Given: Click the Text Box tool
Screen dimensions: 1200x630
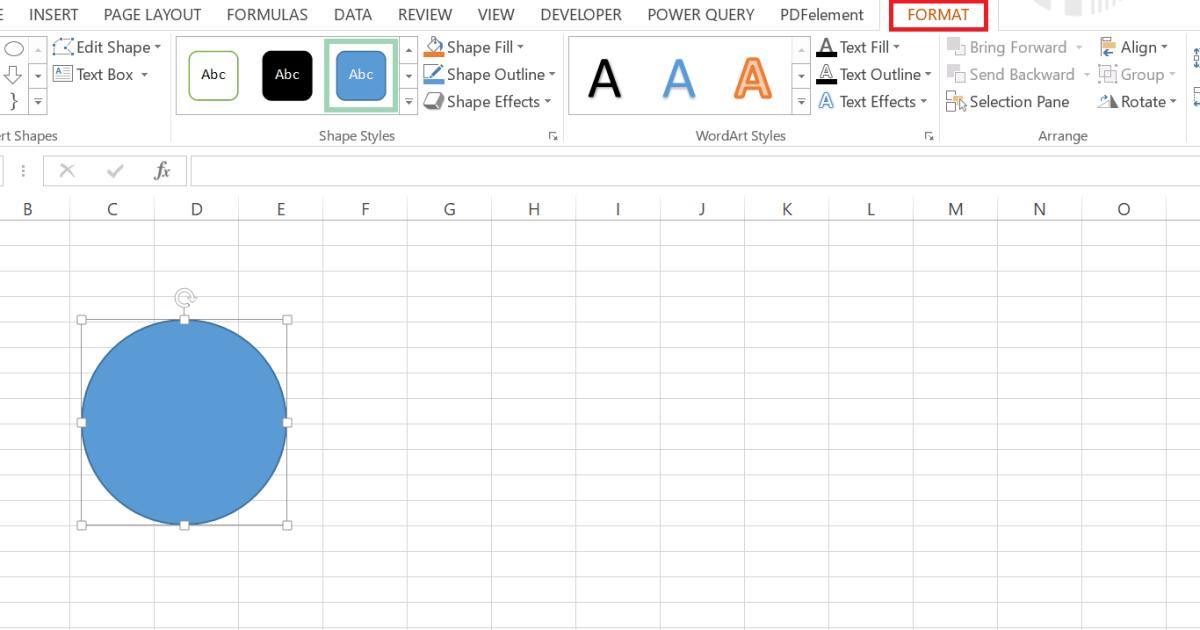Looking at the screenshot, I should pyautogui.click(x=97, y=74).
